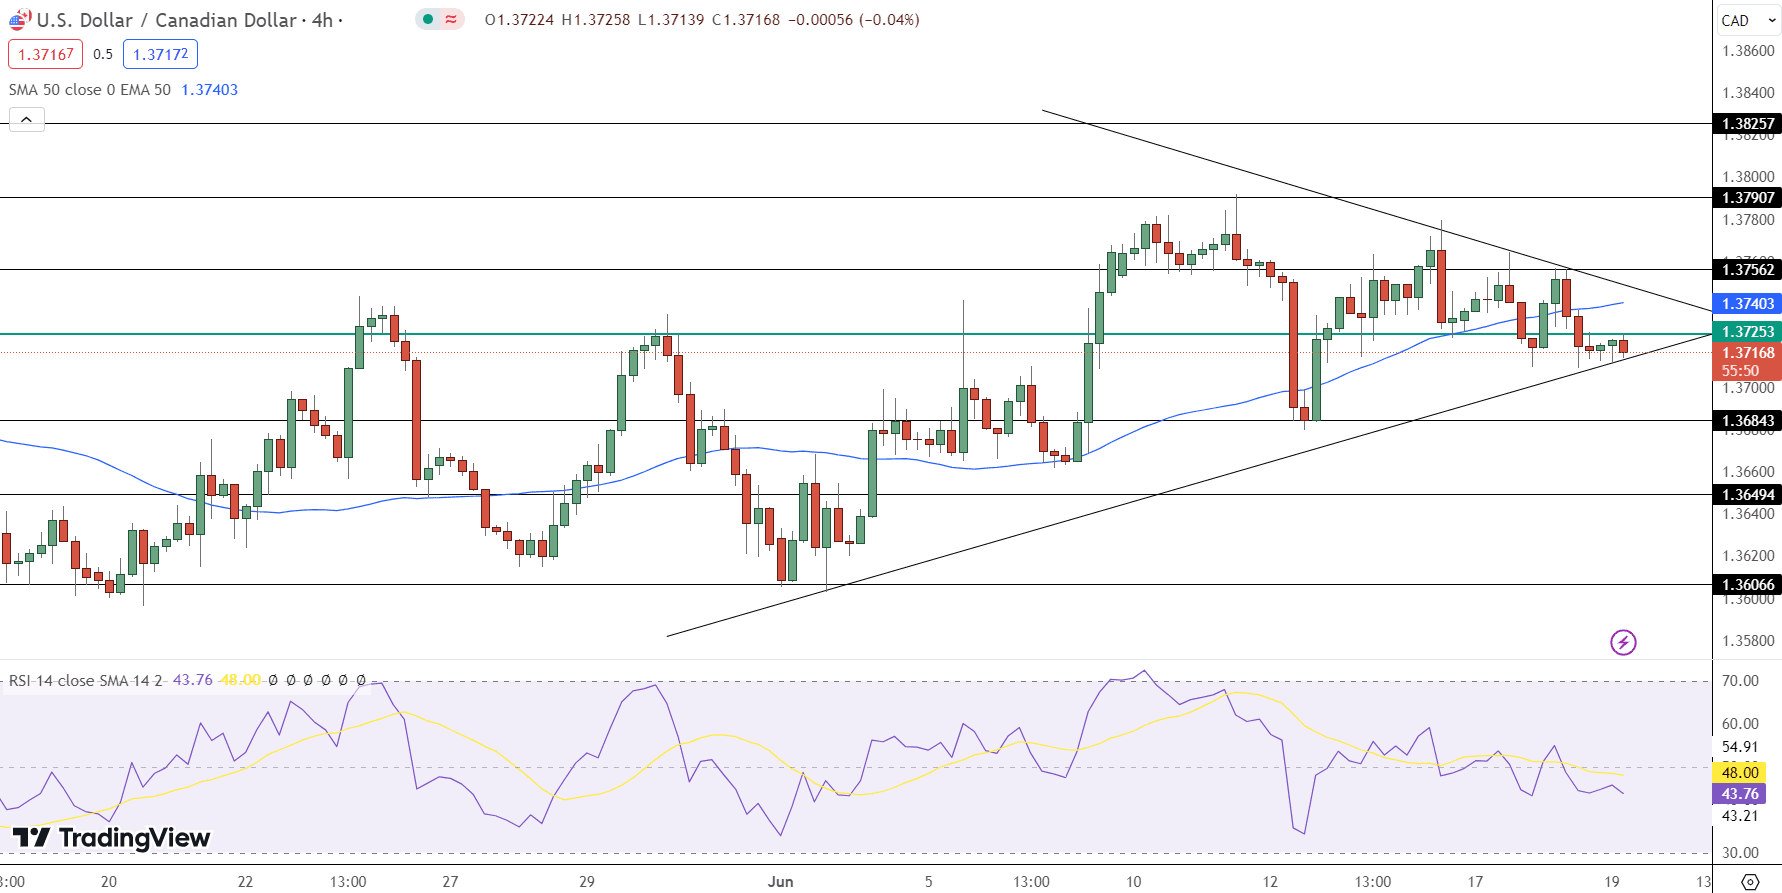Click the 1.37172 buy price button
This screenshot has width=1782, height=893.
160,54
